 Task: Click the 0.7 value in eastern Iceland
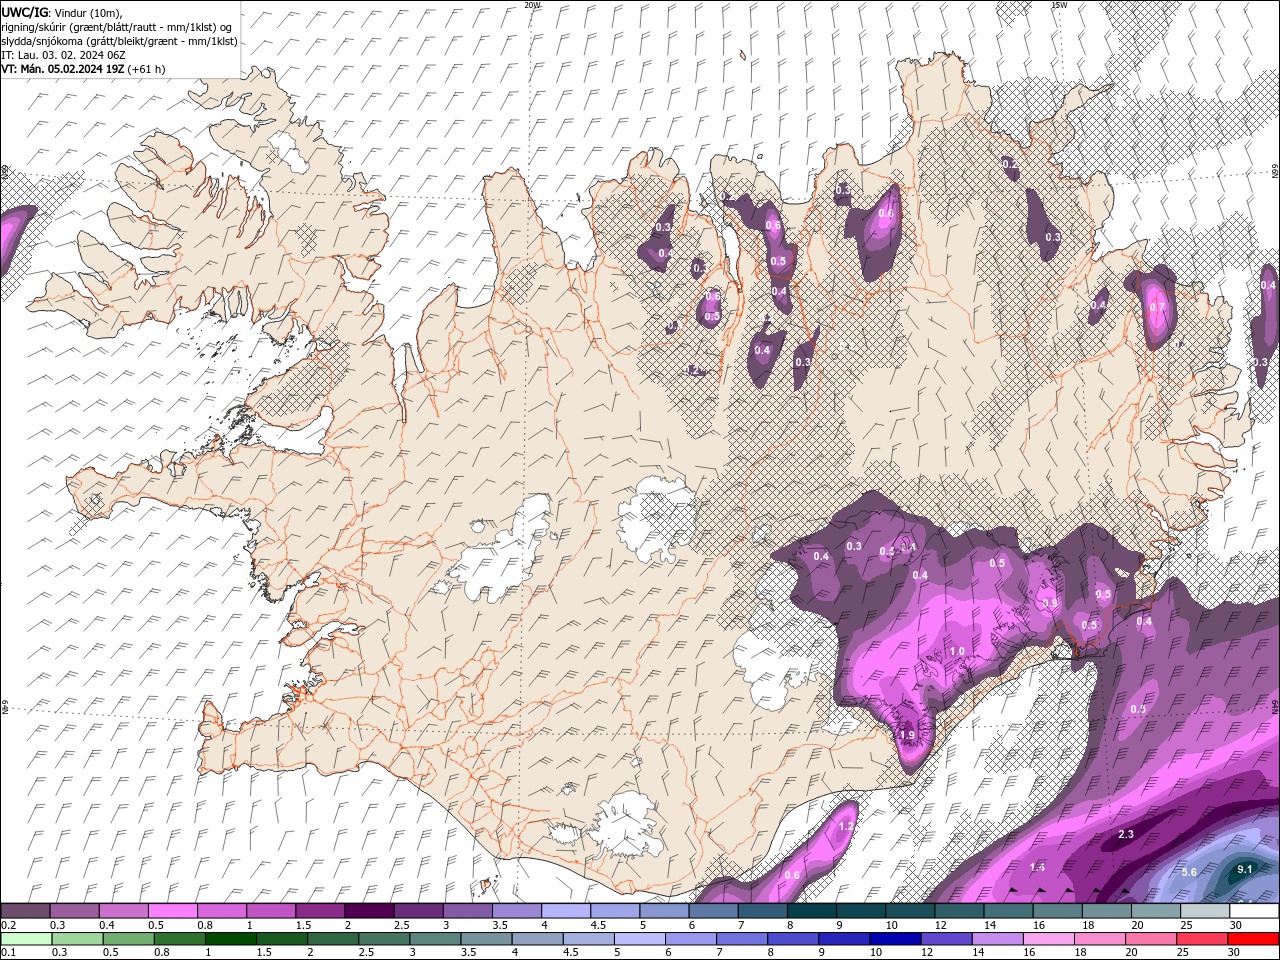(x=1157, y=307)
